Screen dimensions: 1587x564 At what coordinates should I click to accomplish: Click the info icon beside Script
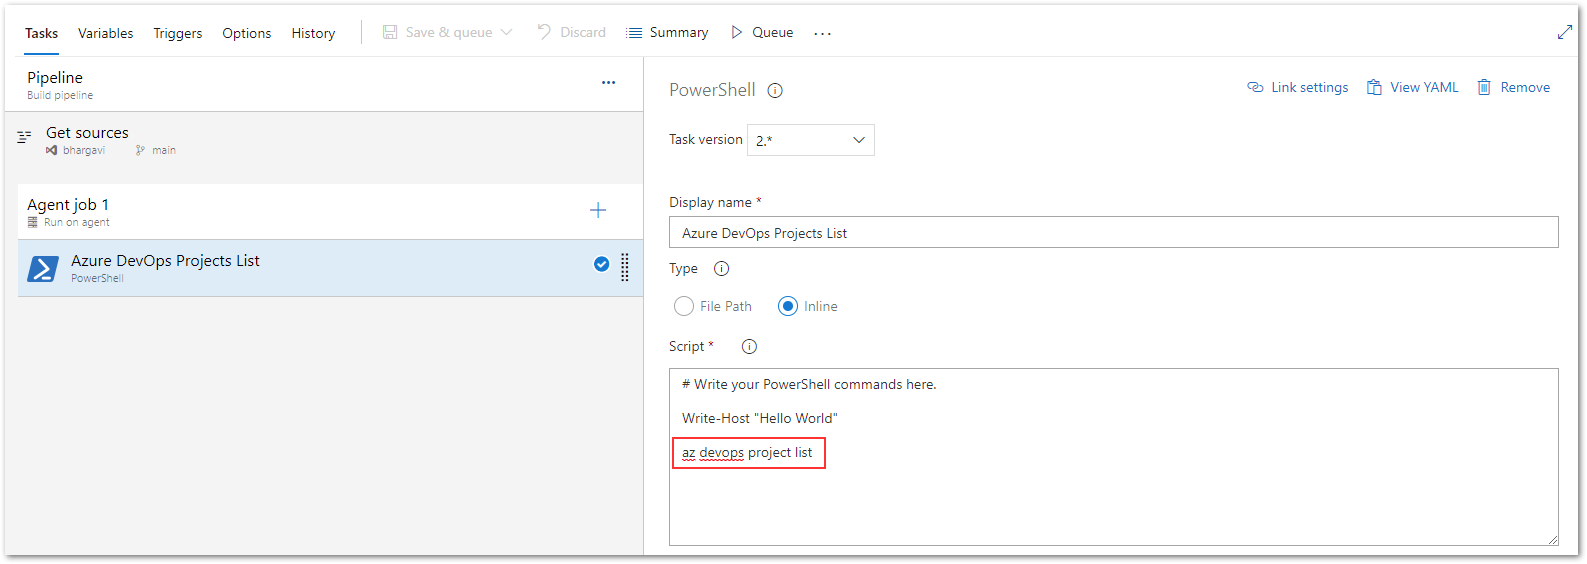point(749,347)
